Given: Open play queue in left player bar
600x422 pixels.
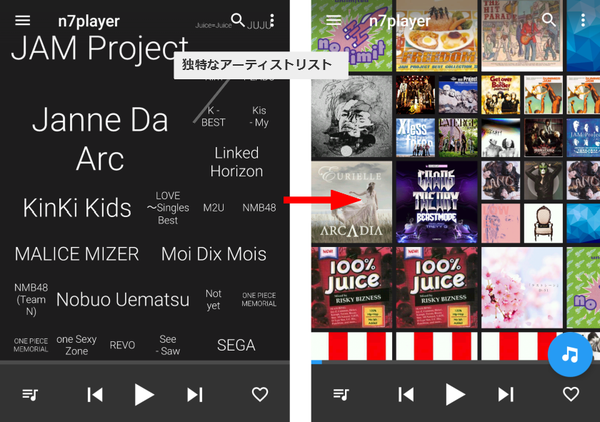Looking at the screenshot, I should [30, 394].
